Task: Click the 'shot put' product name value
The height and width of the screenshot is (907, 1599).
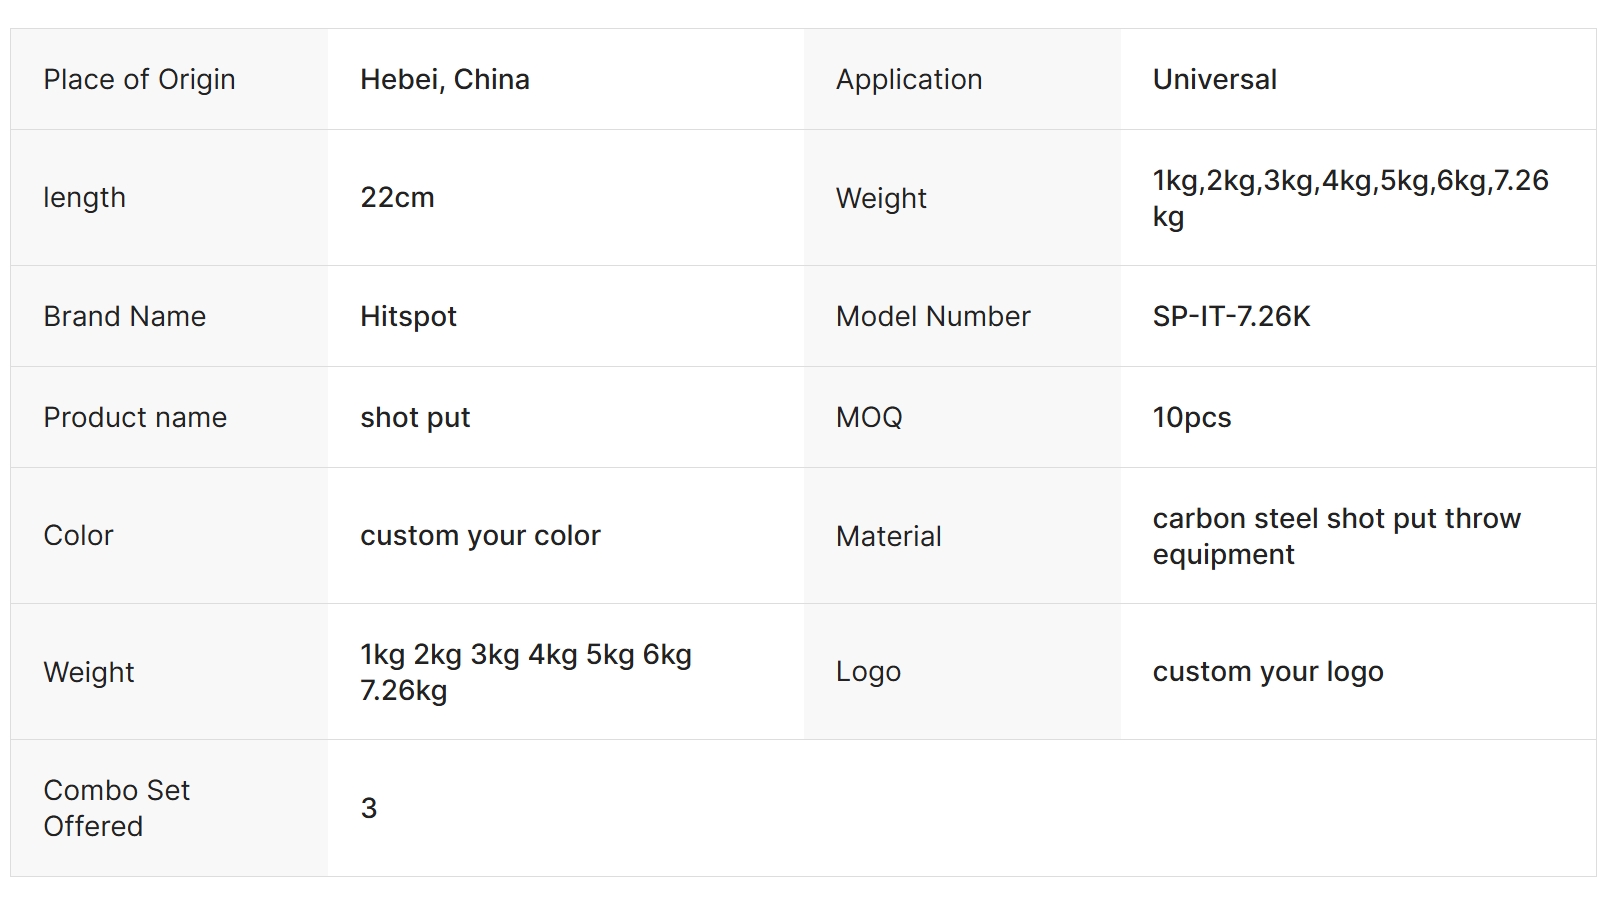Action: pos(415,418)
